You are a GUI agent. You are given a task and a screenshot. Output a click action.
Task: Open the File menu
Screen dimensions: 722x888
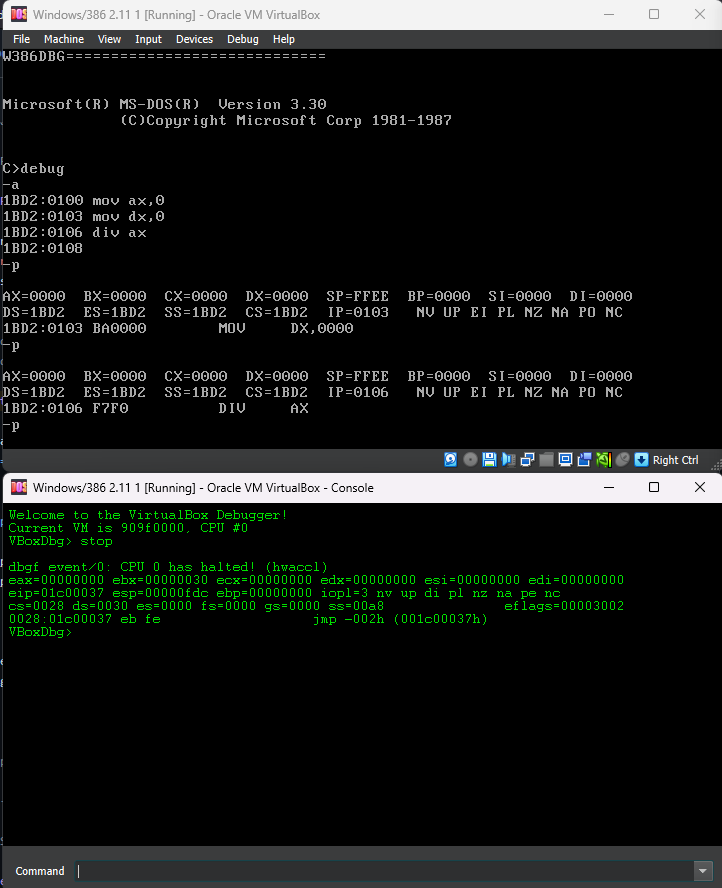[21, 39]
